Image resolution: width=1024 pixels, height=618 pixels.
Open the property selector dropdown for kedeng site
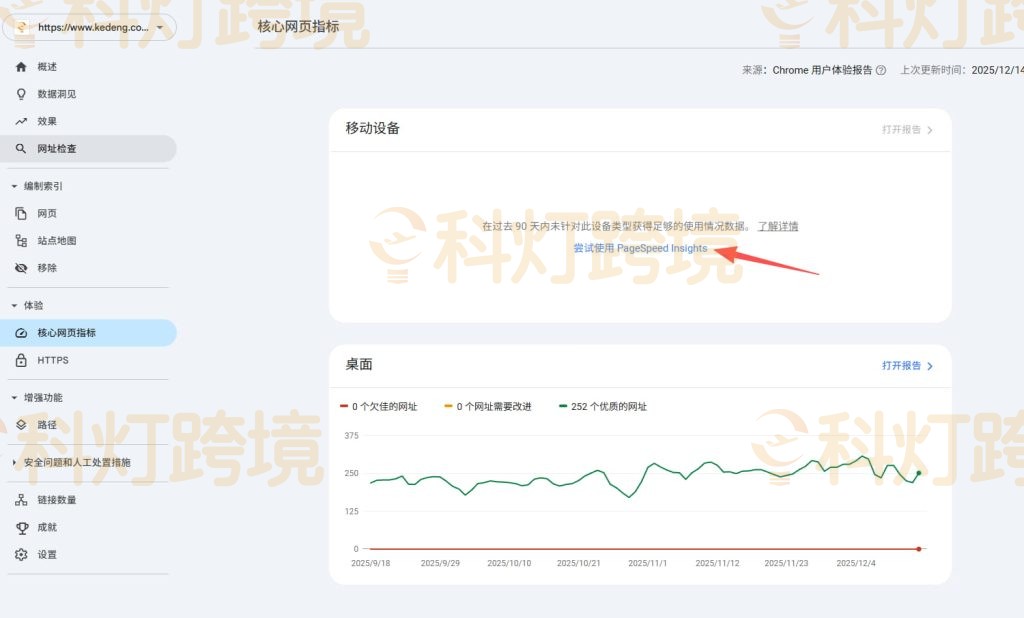pyautogui.click(x=89, y=27)
